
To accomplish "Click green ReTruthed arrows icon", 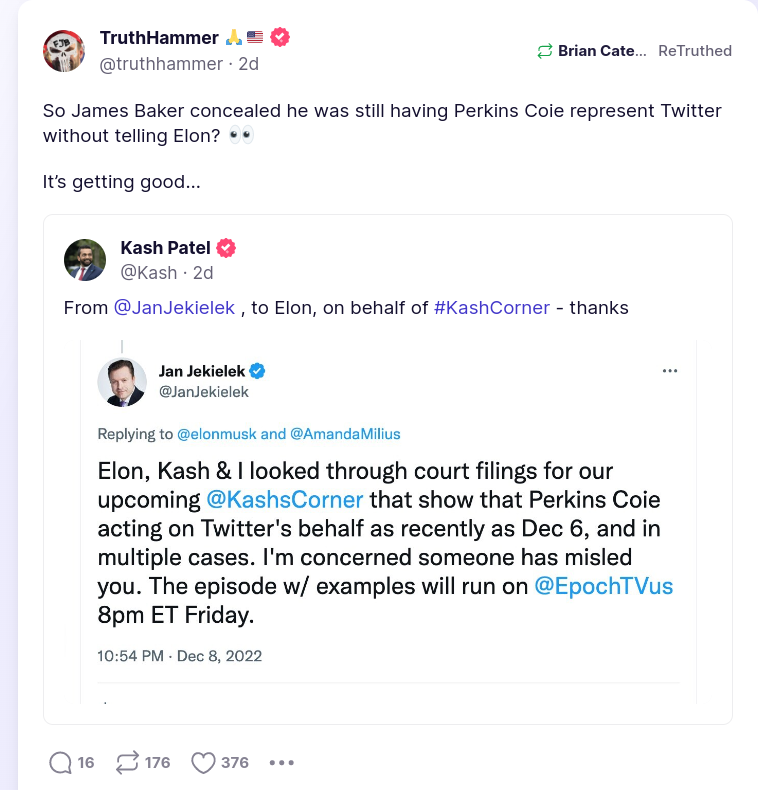I will tap(545, 51).
